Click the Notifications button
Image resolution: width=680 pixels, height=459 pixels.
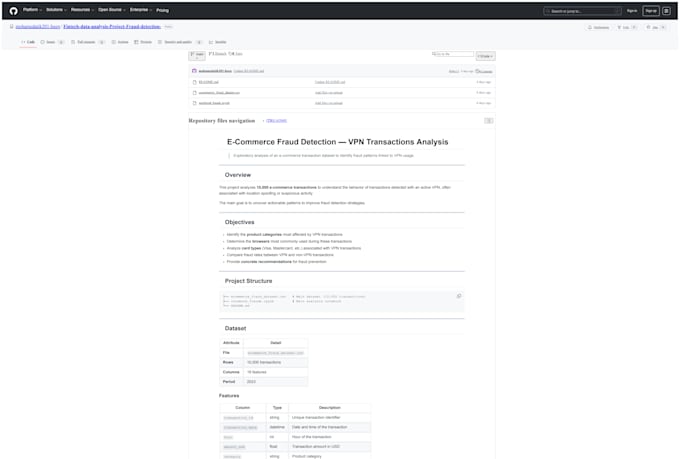click(x=598, y=27)
